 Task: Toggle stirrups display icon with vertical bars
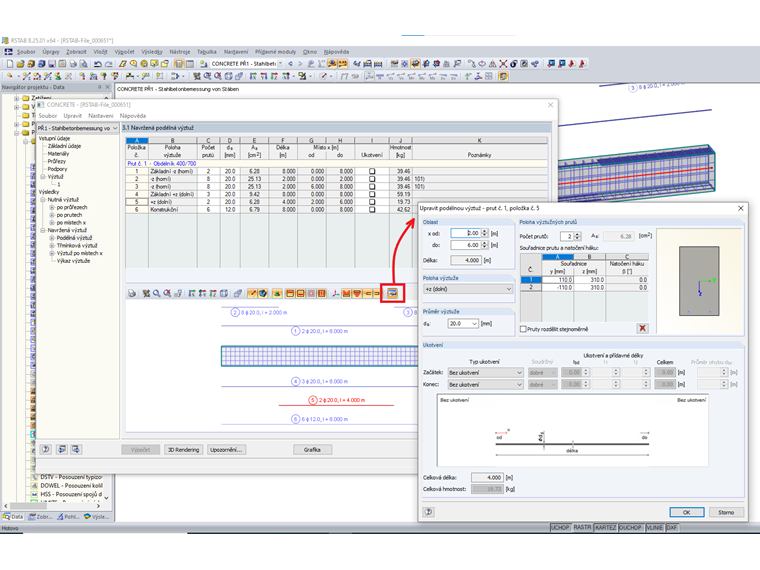pos(321,294)
